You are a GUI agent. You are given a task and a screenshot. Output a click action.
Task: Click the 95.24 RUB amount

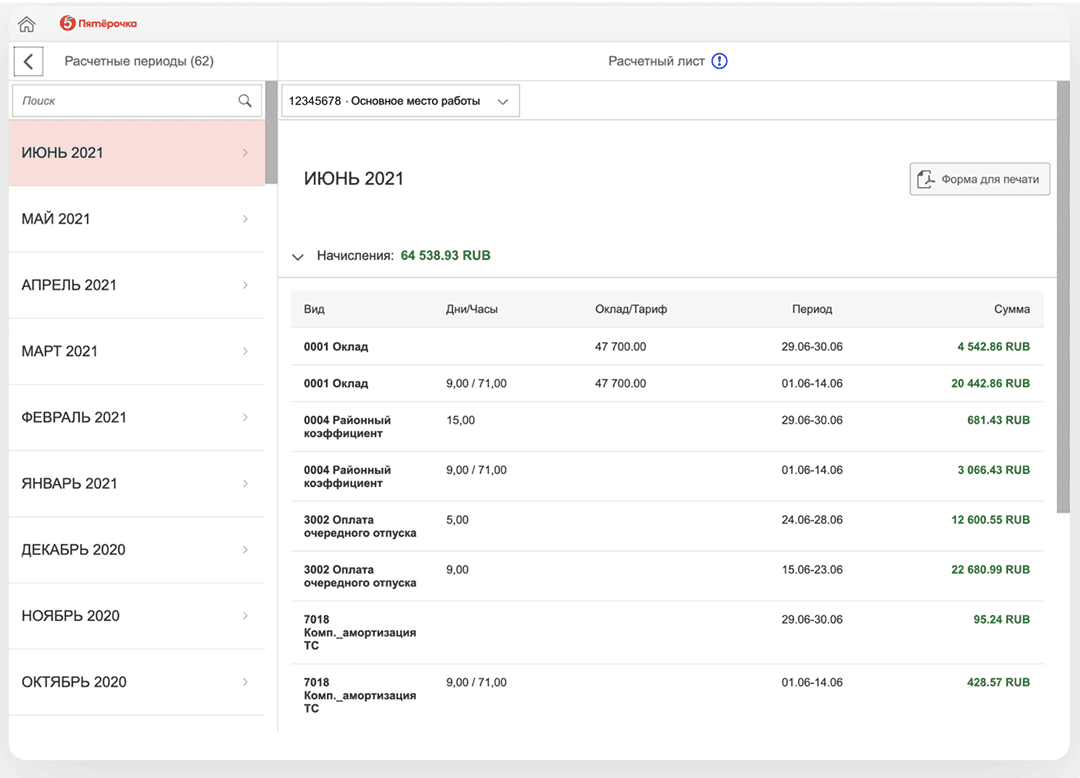pos(1001,619)
